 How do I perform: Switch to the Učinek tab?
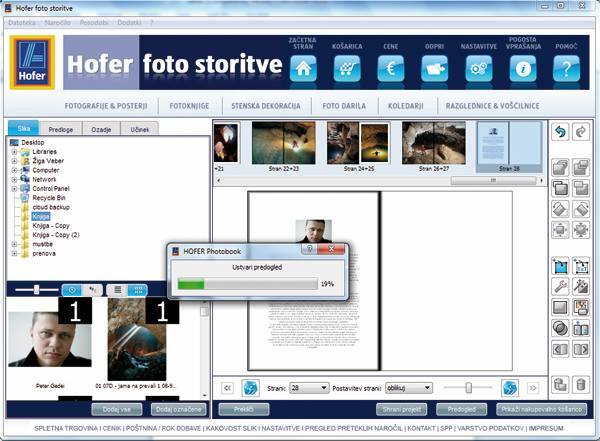click(x=139, y=129)
